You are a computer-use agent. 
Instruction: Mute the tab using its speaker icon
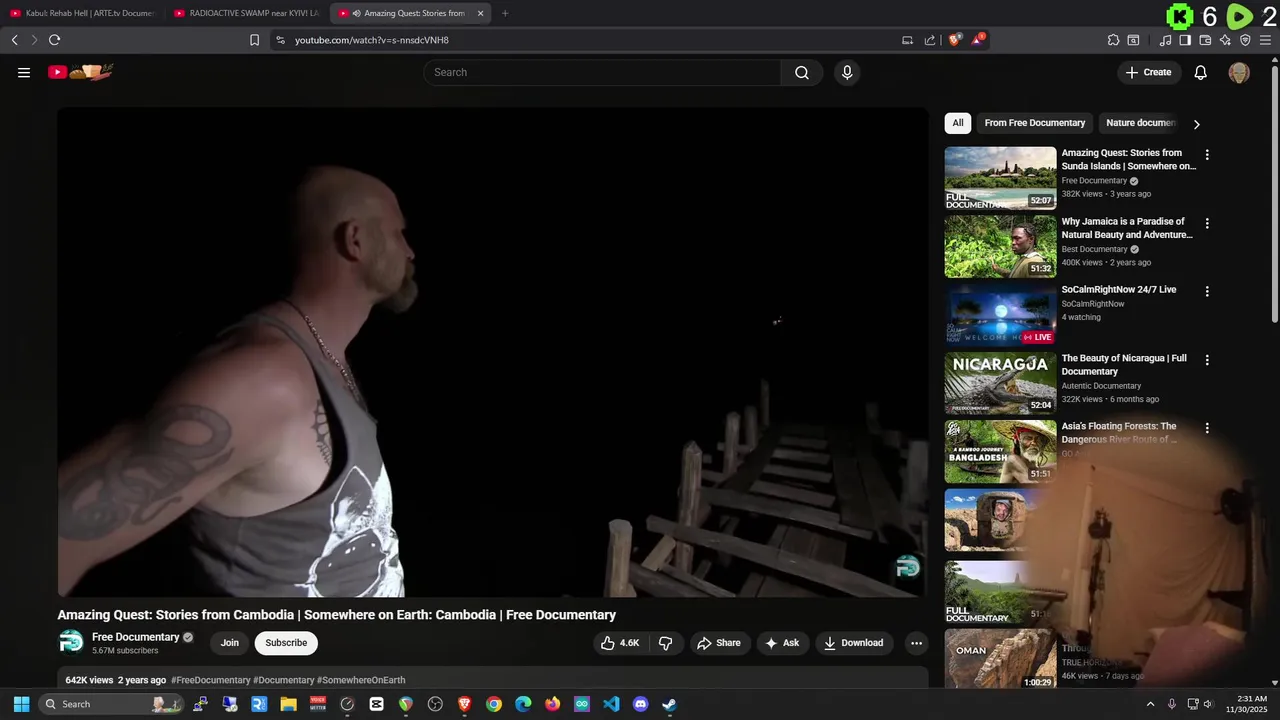pos(357,13)
